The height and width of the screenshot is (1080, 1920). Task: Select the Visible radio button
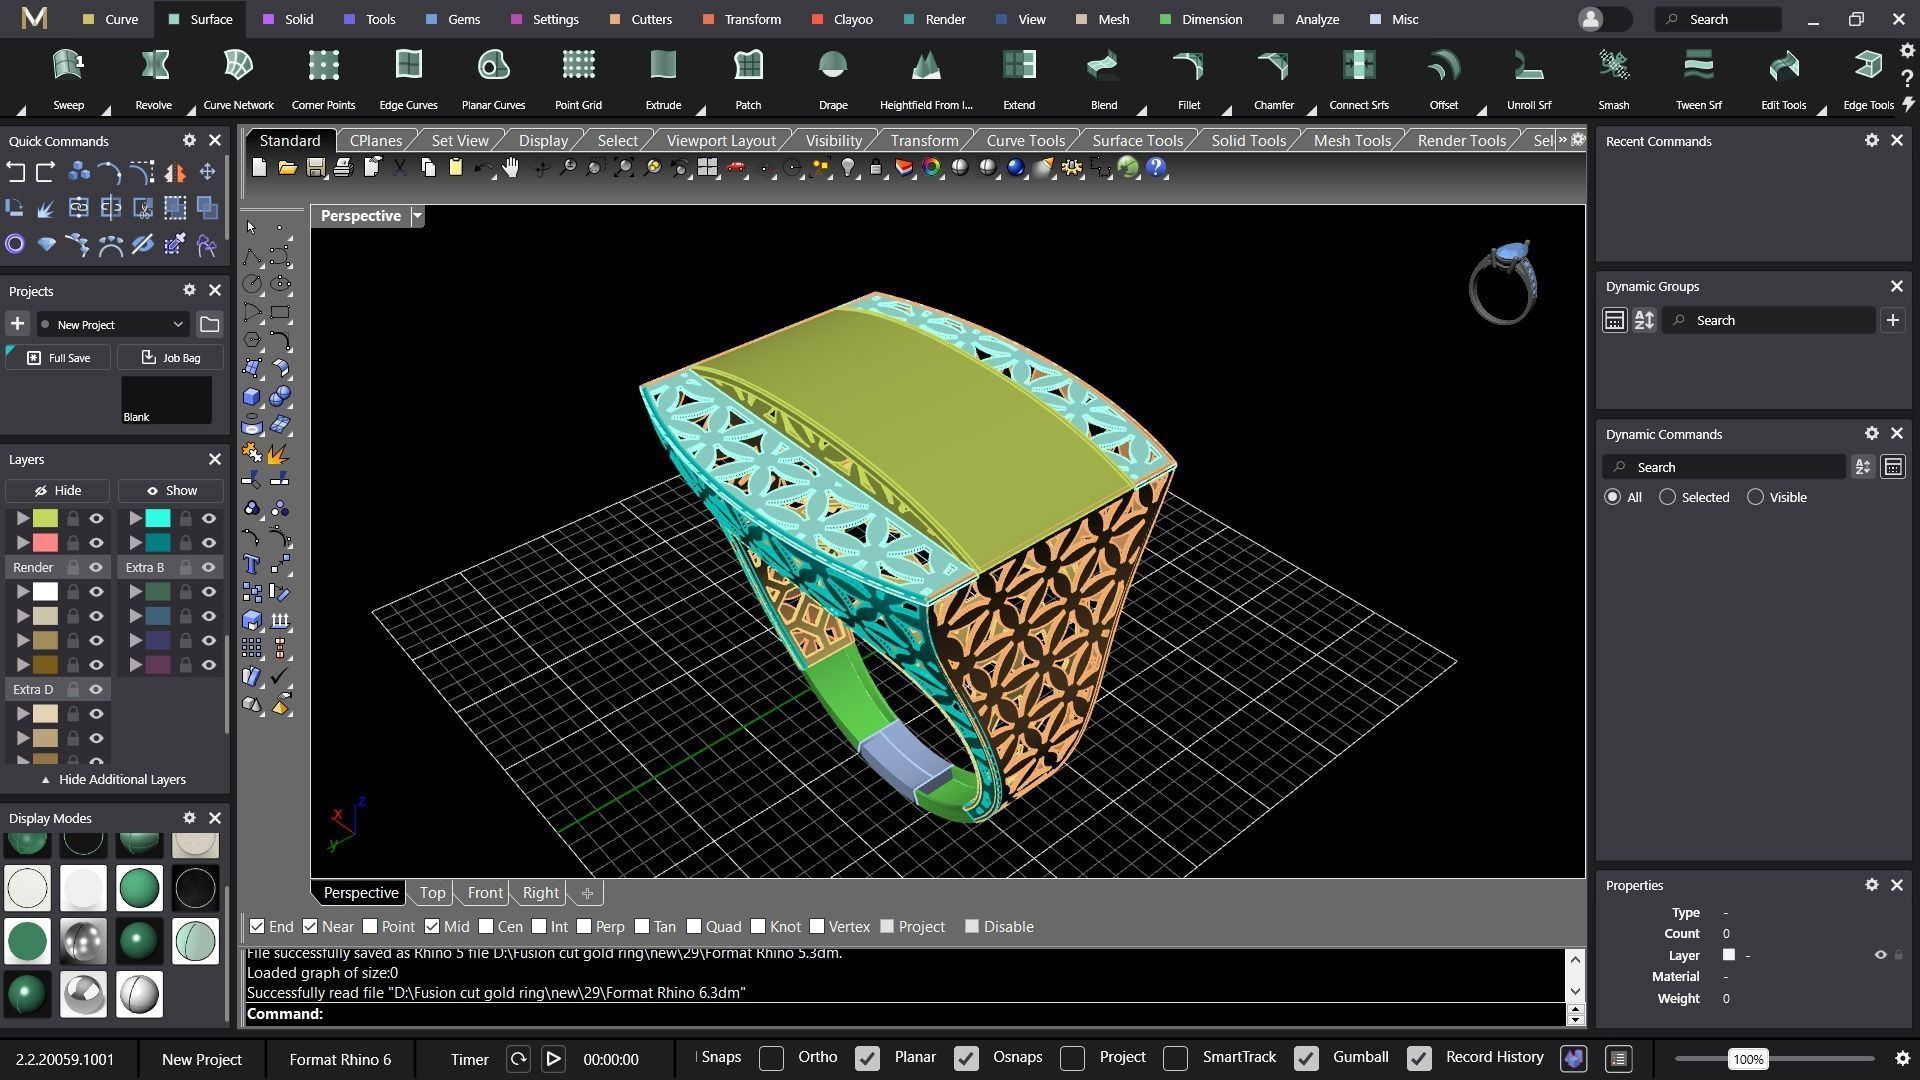tap(1755, 497)
